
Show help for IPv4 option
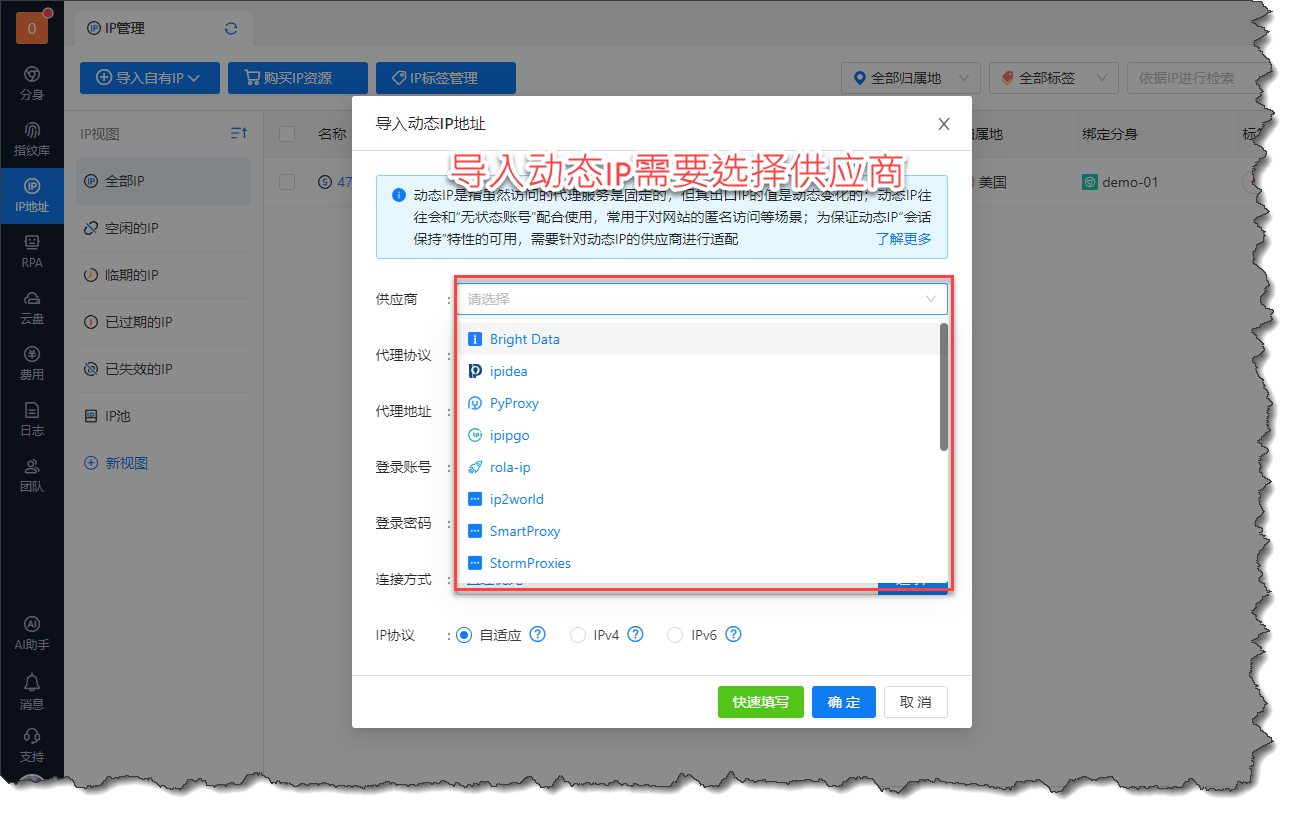point(635,634)
